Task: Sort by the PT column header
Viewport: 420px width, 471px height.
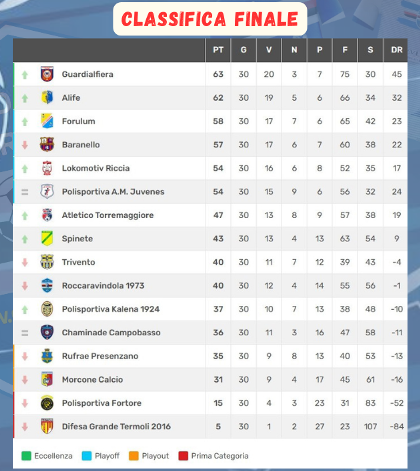Action: [218, 50]
